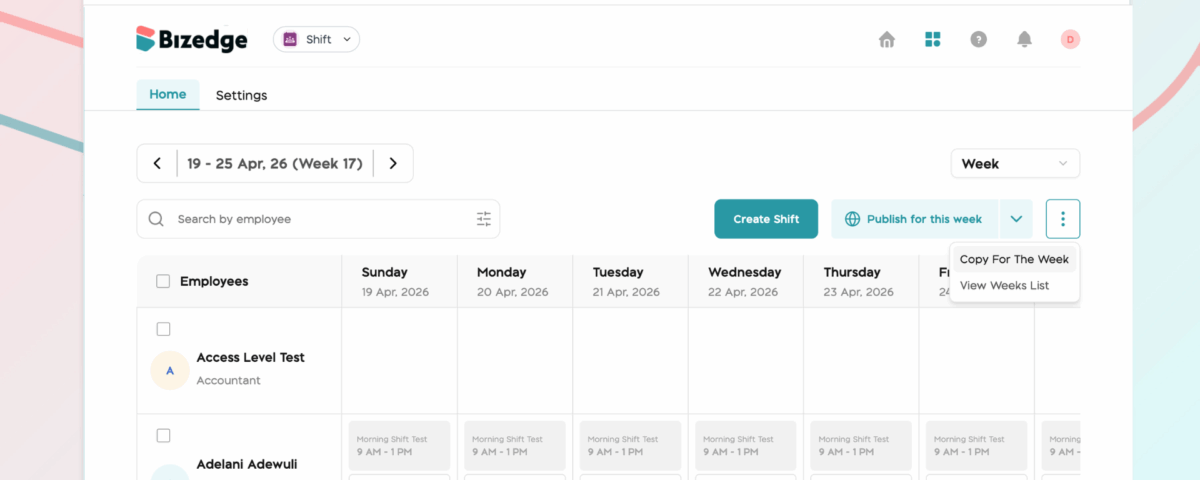Viewport: 1200px width, 480px height.
Task: Switch to the Settings tab
Action: (x=241, y=95)
